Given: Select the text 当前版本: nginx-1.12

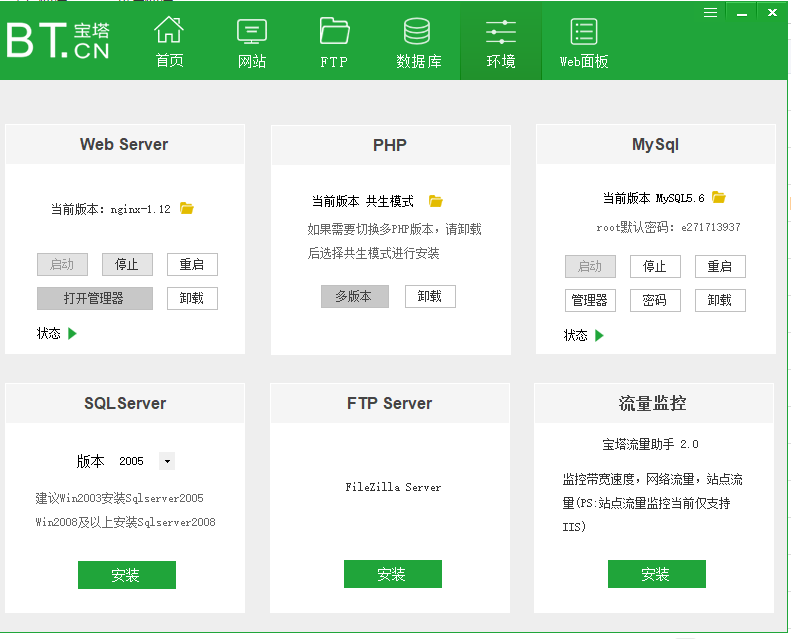Looking at the screenshot, I should pos(110,209).
